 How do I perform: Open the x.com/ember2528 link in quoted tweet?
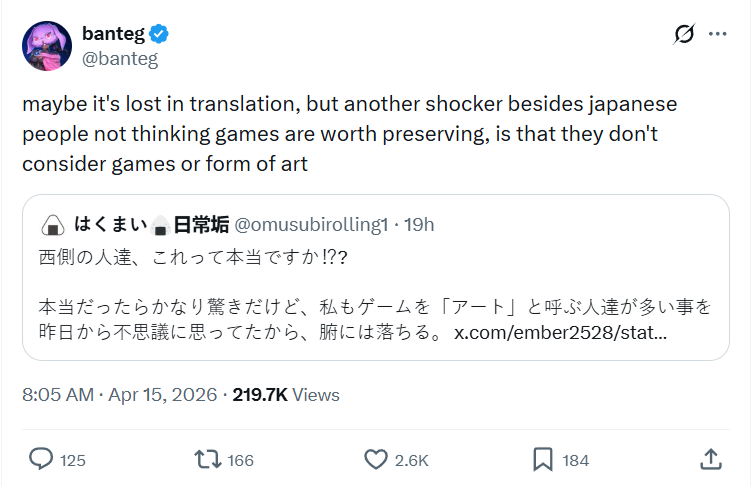560,332
